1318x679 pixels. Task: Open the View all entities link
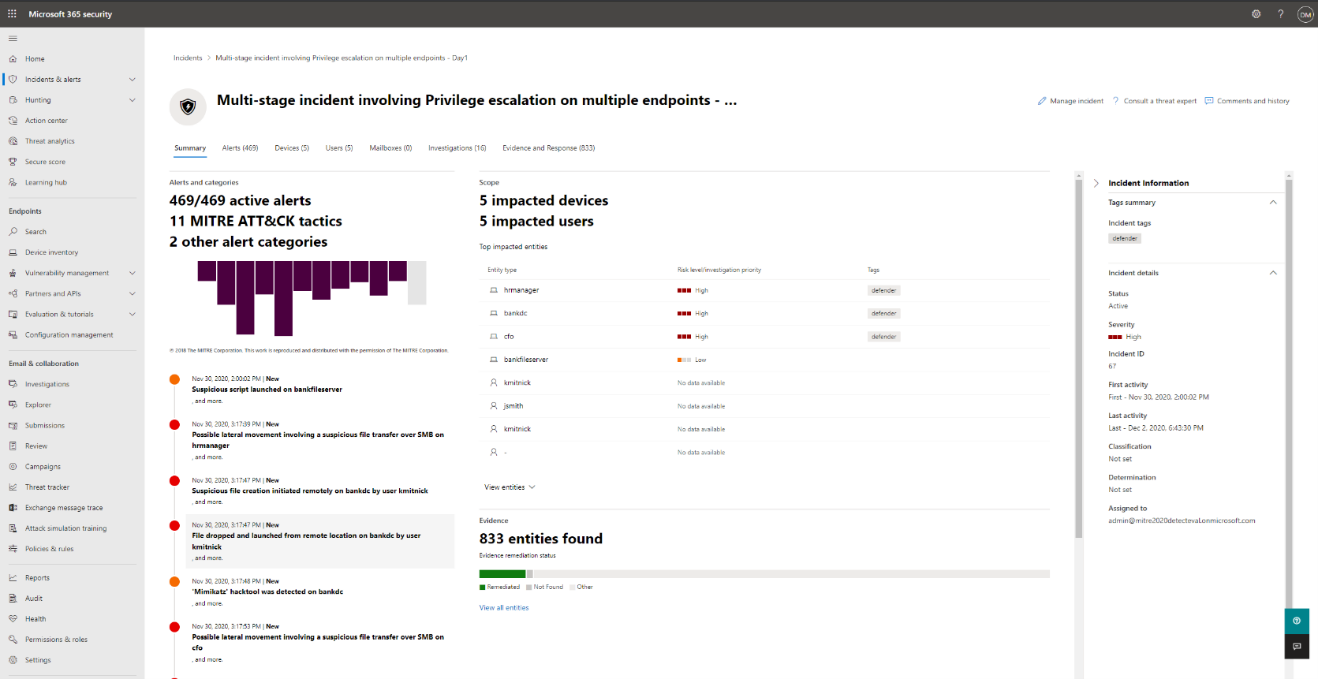coord(503,607)
